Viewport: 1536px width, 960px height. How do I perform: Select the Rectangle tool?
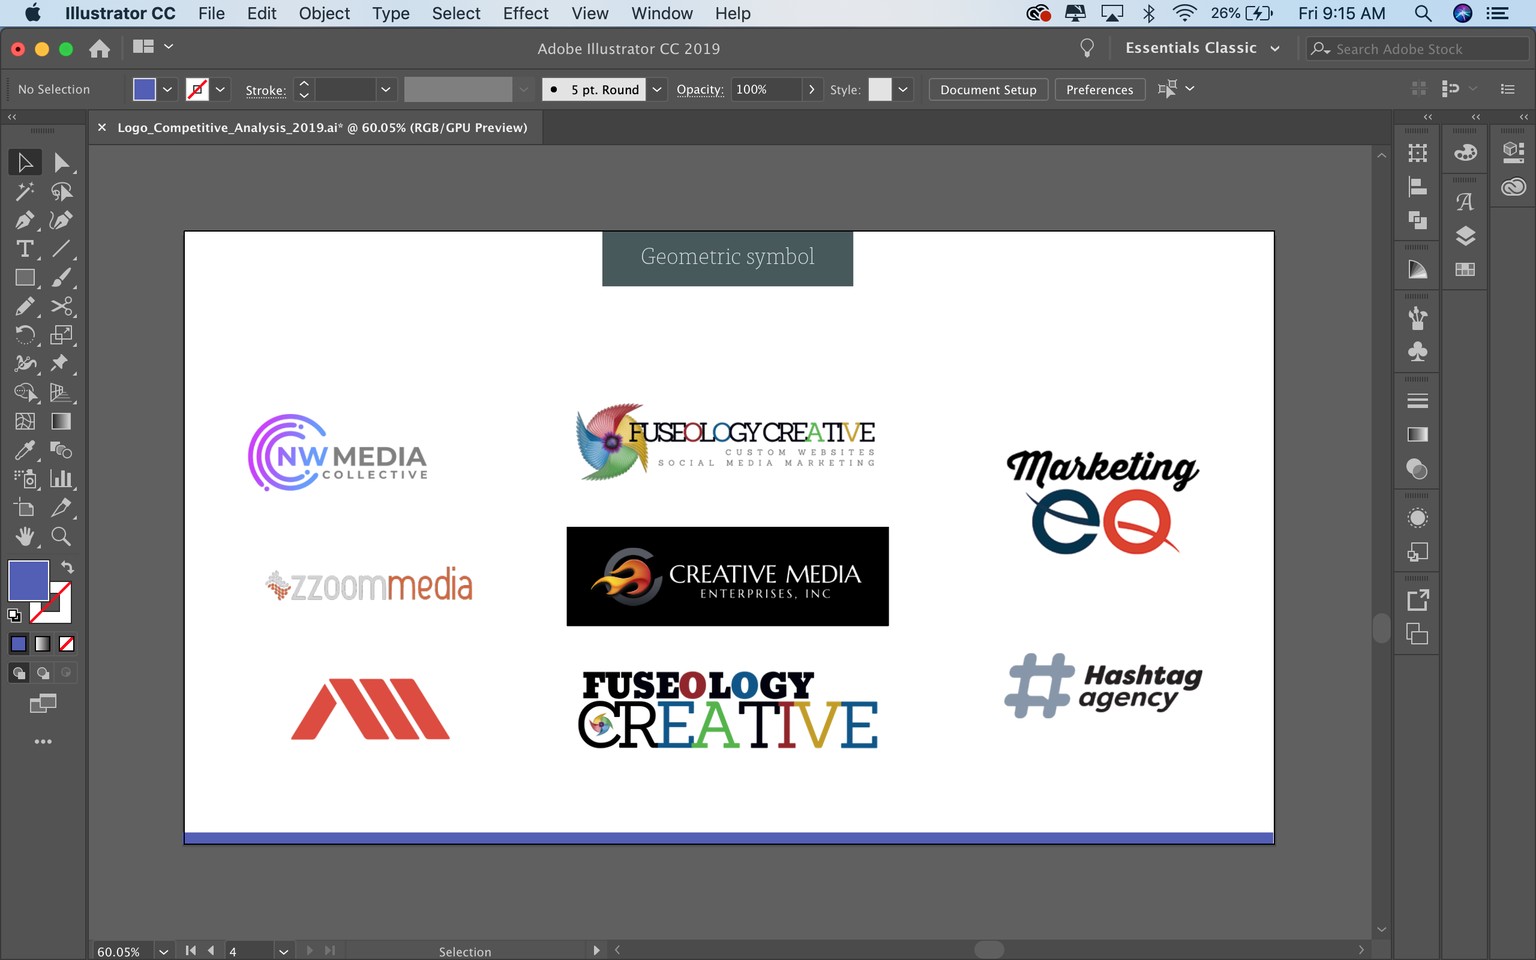(25, 278)
